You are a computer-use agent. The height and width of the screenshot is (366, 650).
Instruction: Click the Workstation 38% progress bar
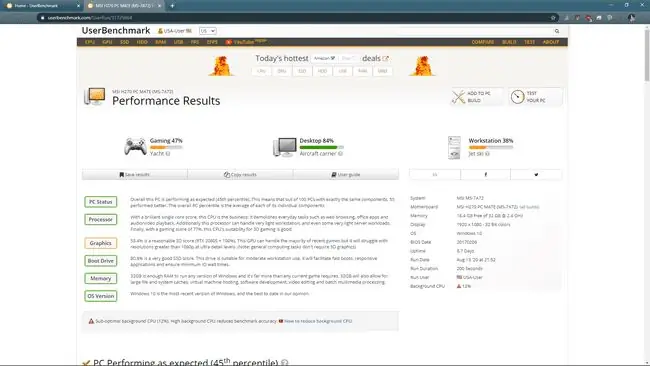pyautogui.click(x=491, y=147)
